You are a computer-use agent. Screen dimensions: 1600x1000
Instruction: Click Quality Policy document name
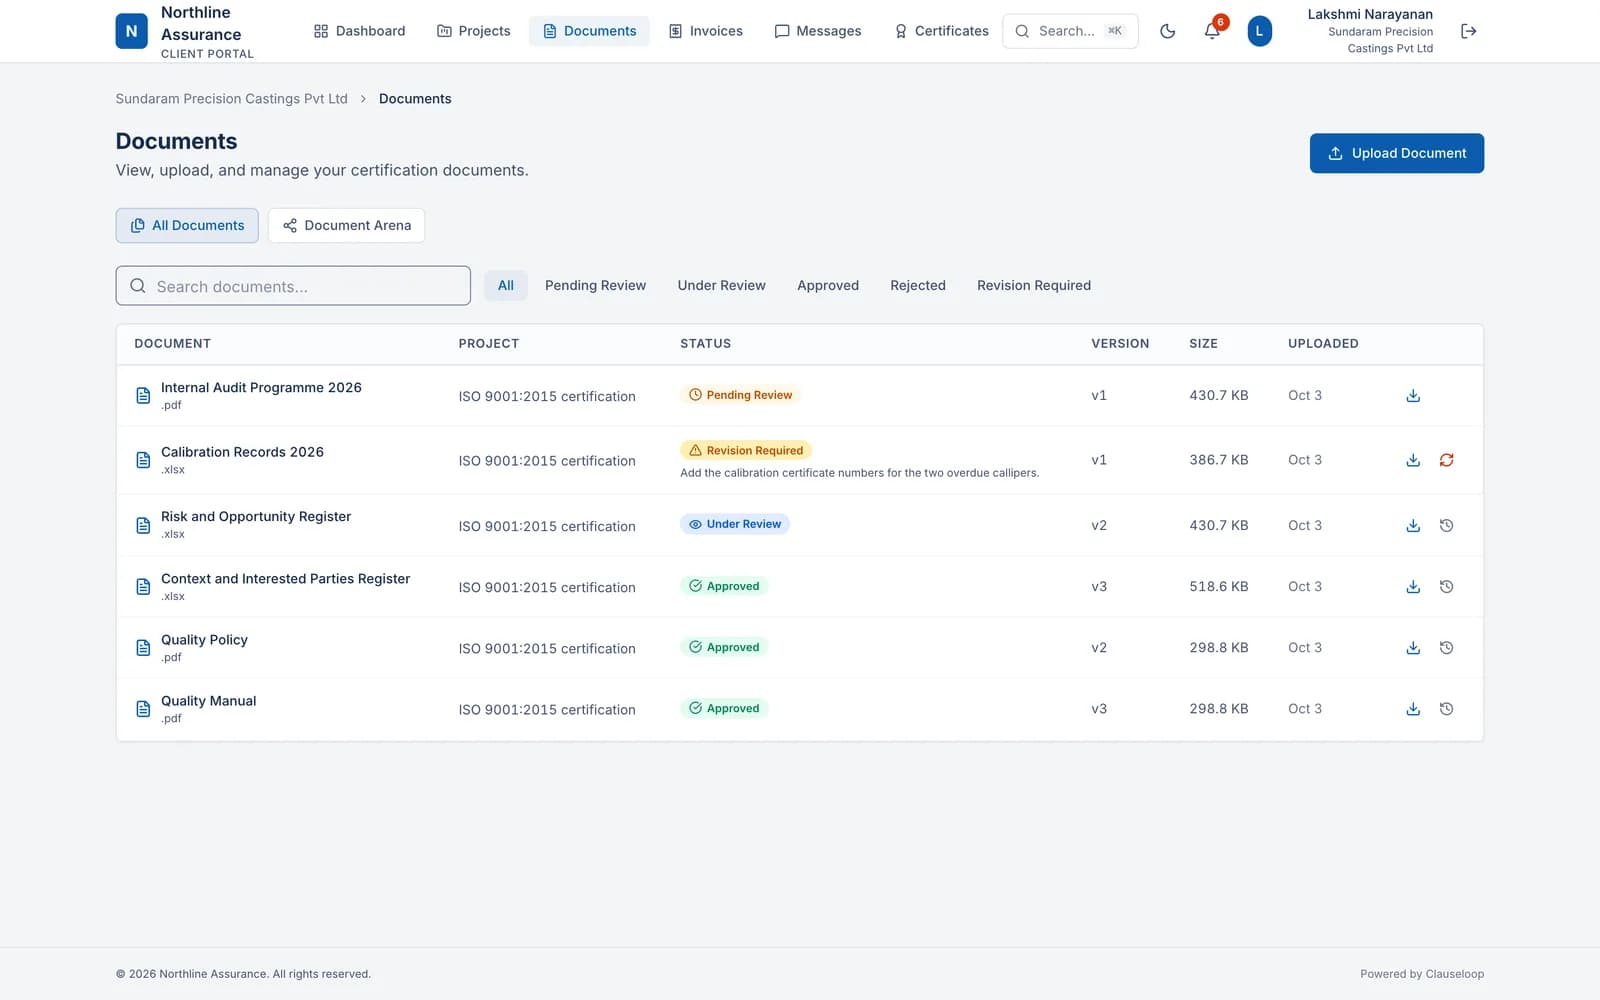(x=204, y=640)
